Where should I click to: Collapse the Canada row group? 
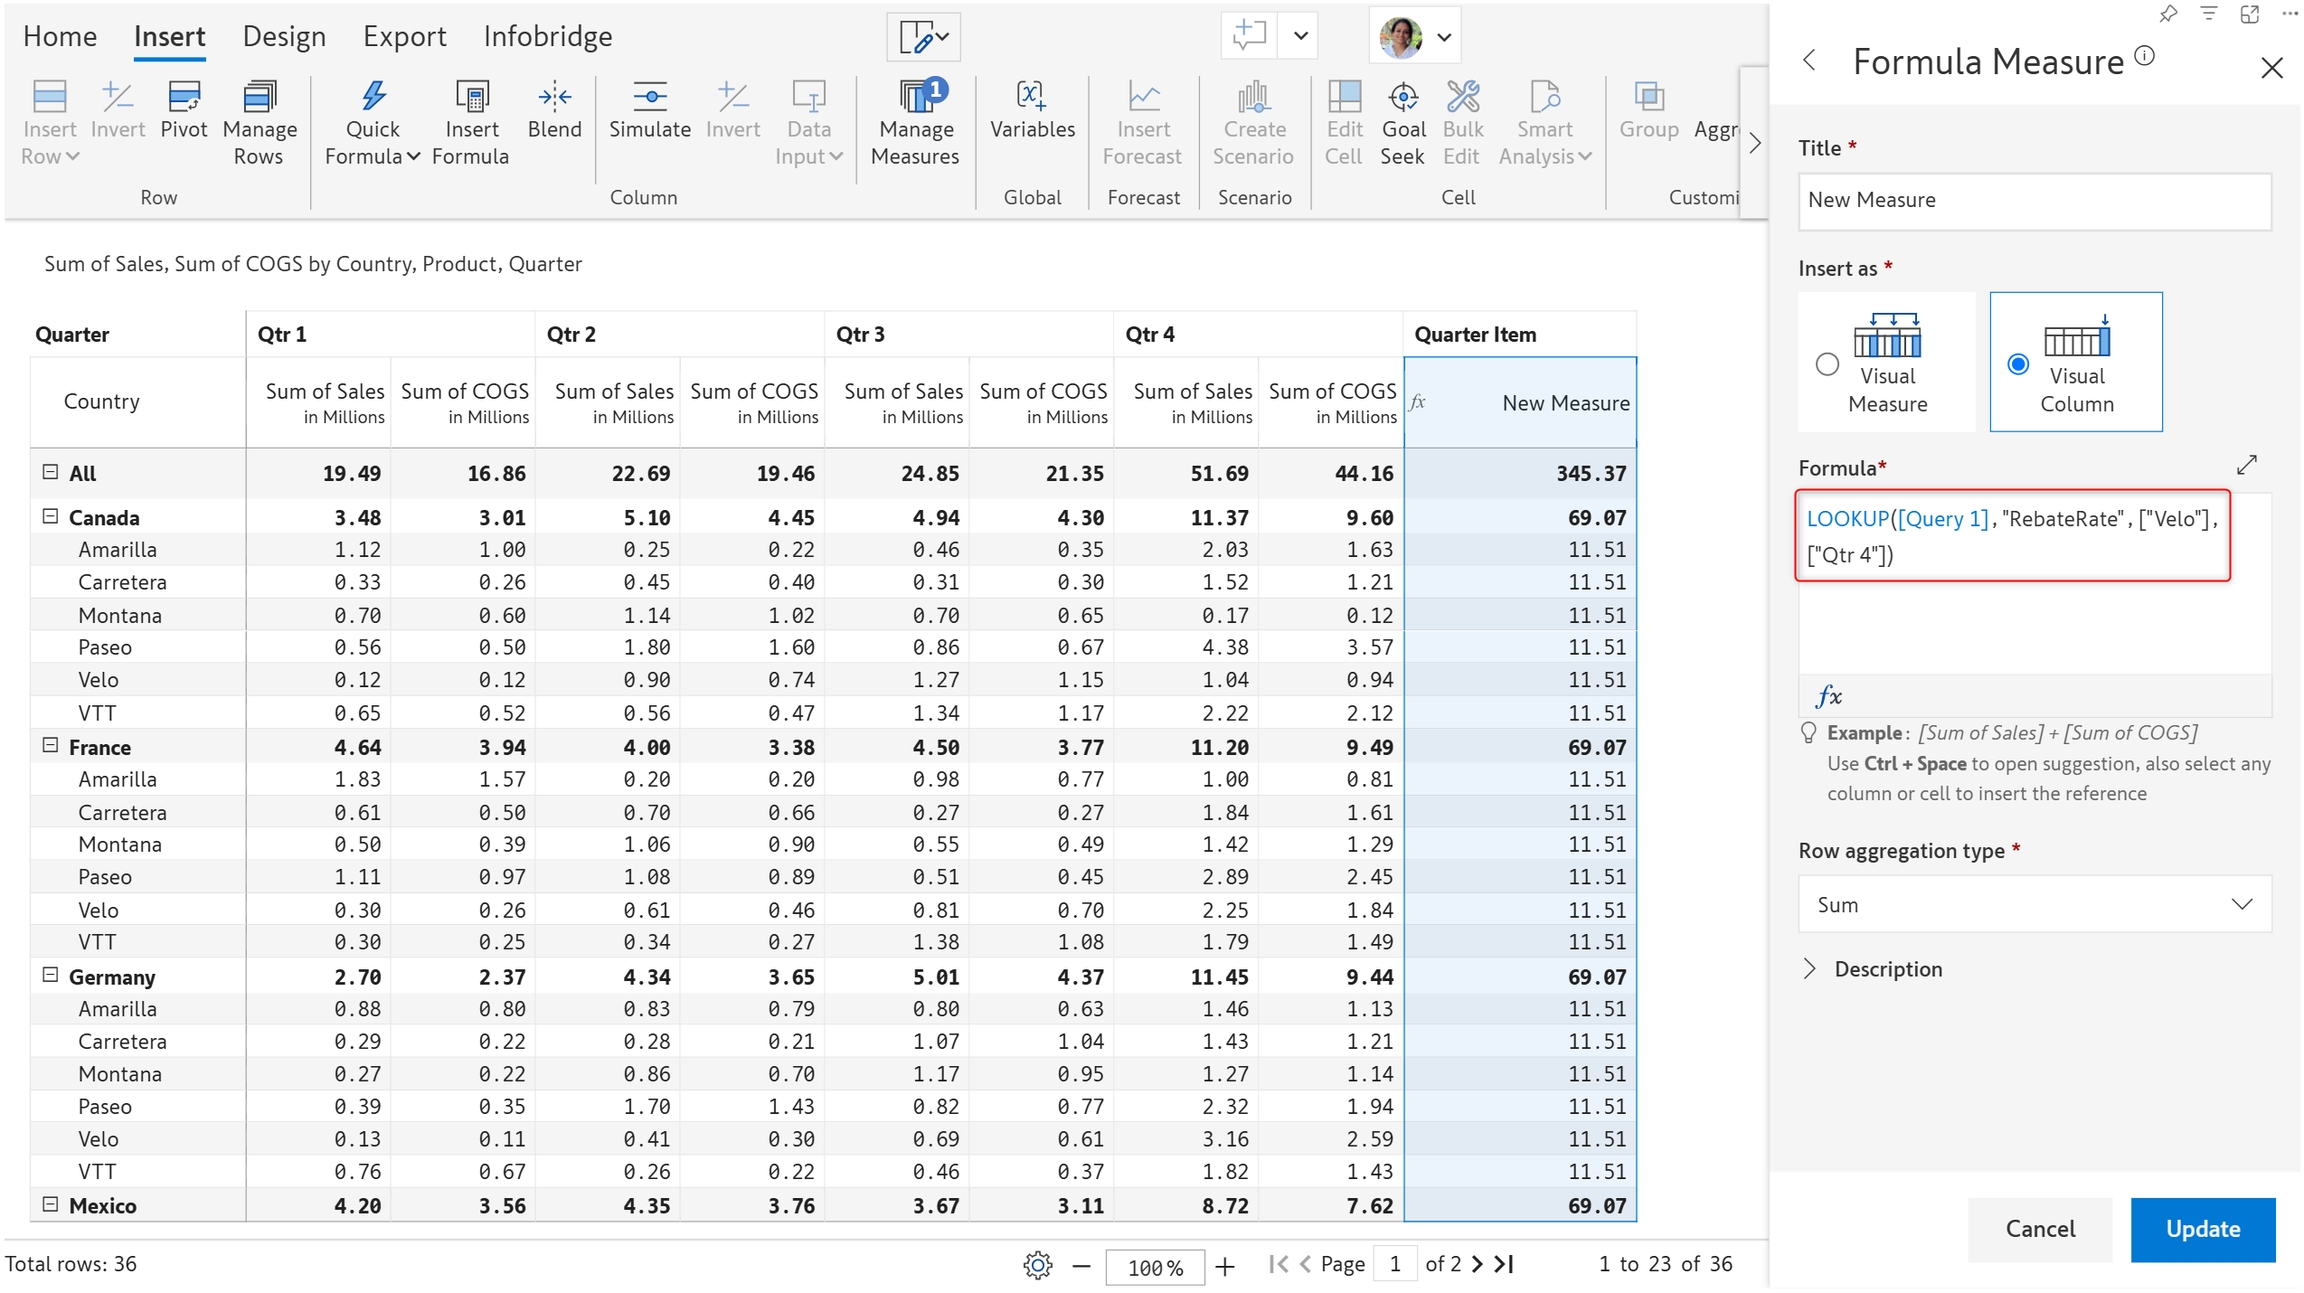point(50,517)
